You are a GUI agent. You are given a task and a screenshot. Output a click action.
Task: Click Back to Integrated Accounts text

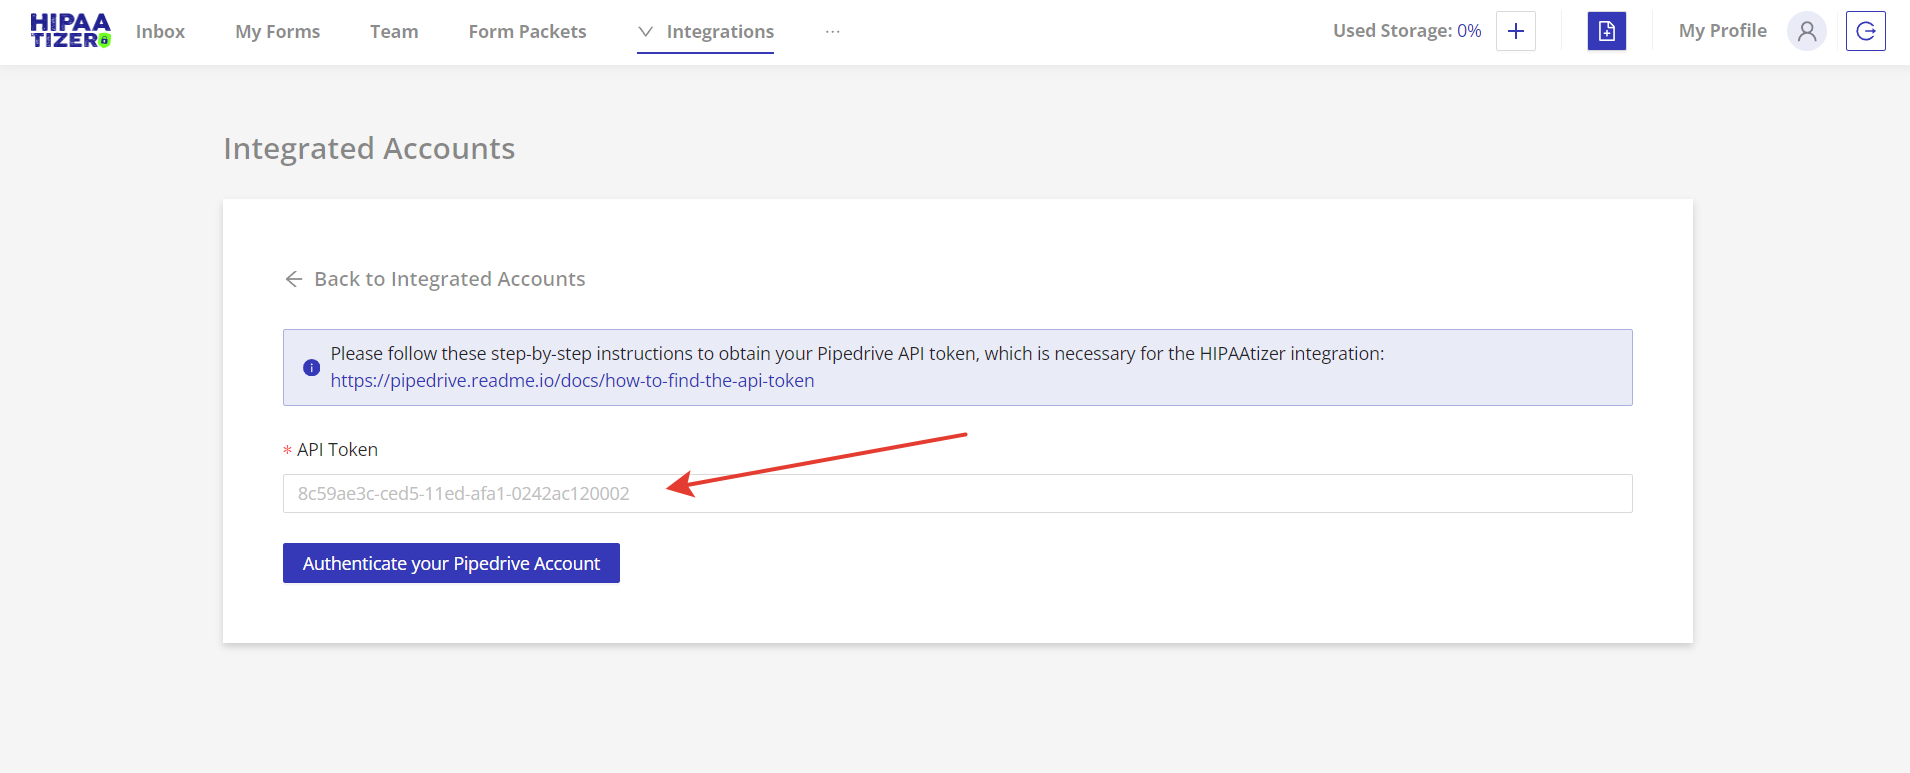point(449,279)
